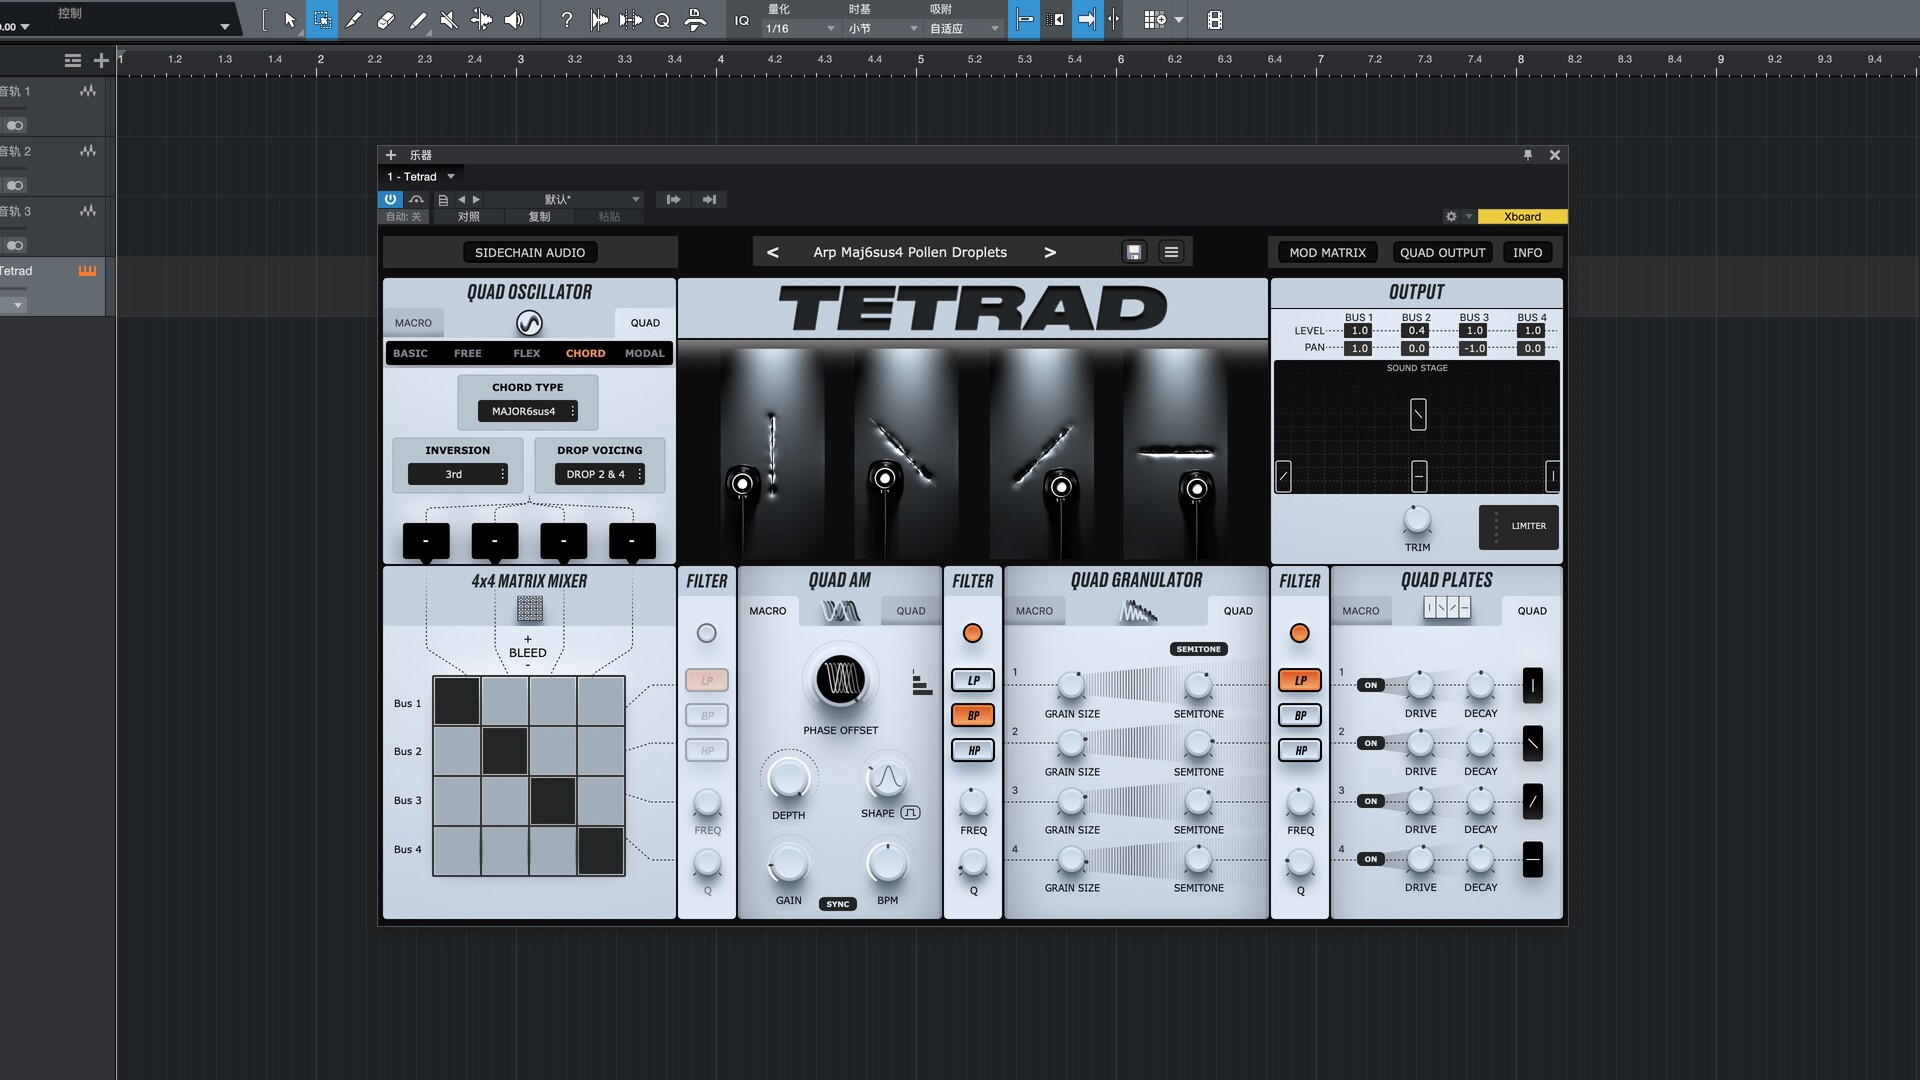
Task: Add a new track with plus icon
Action: [101, 61]
